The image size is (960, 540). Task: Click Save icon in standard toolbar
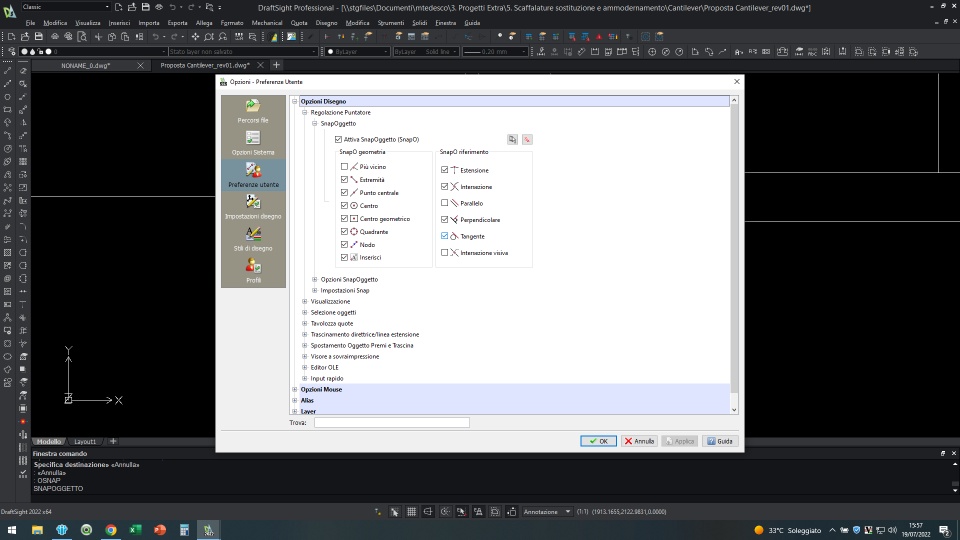tap(39, 37)
